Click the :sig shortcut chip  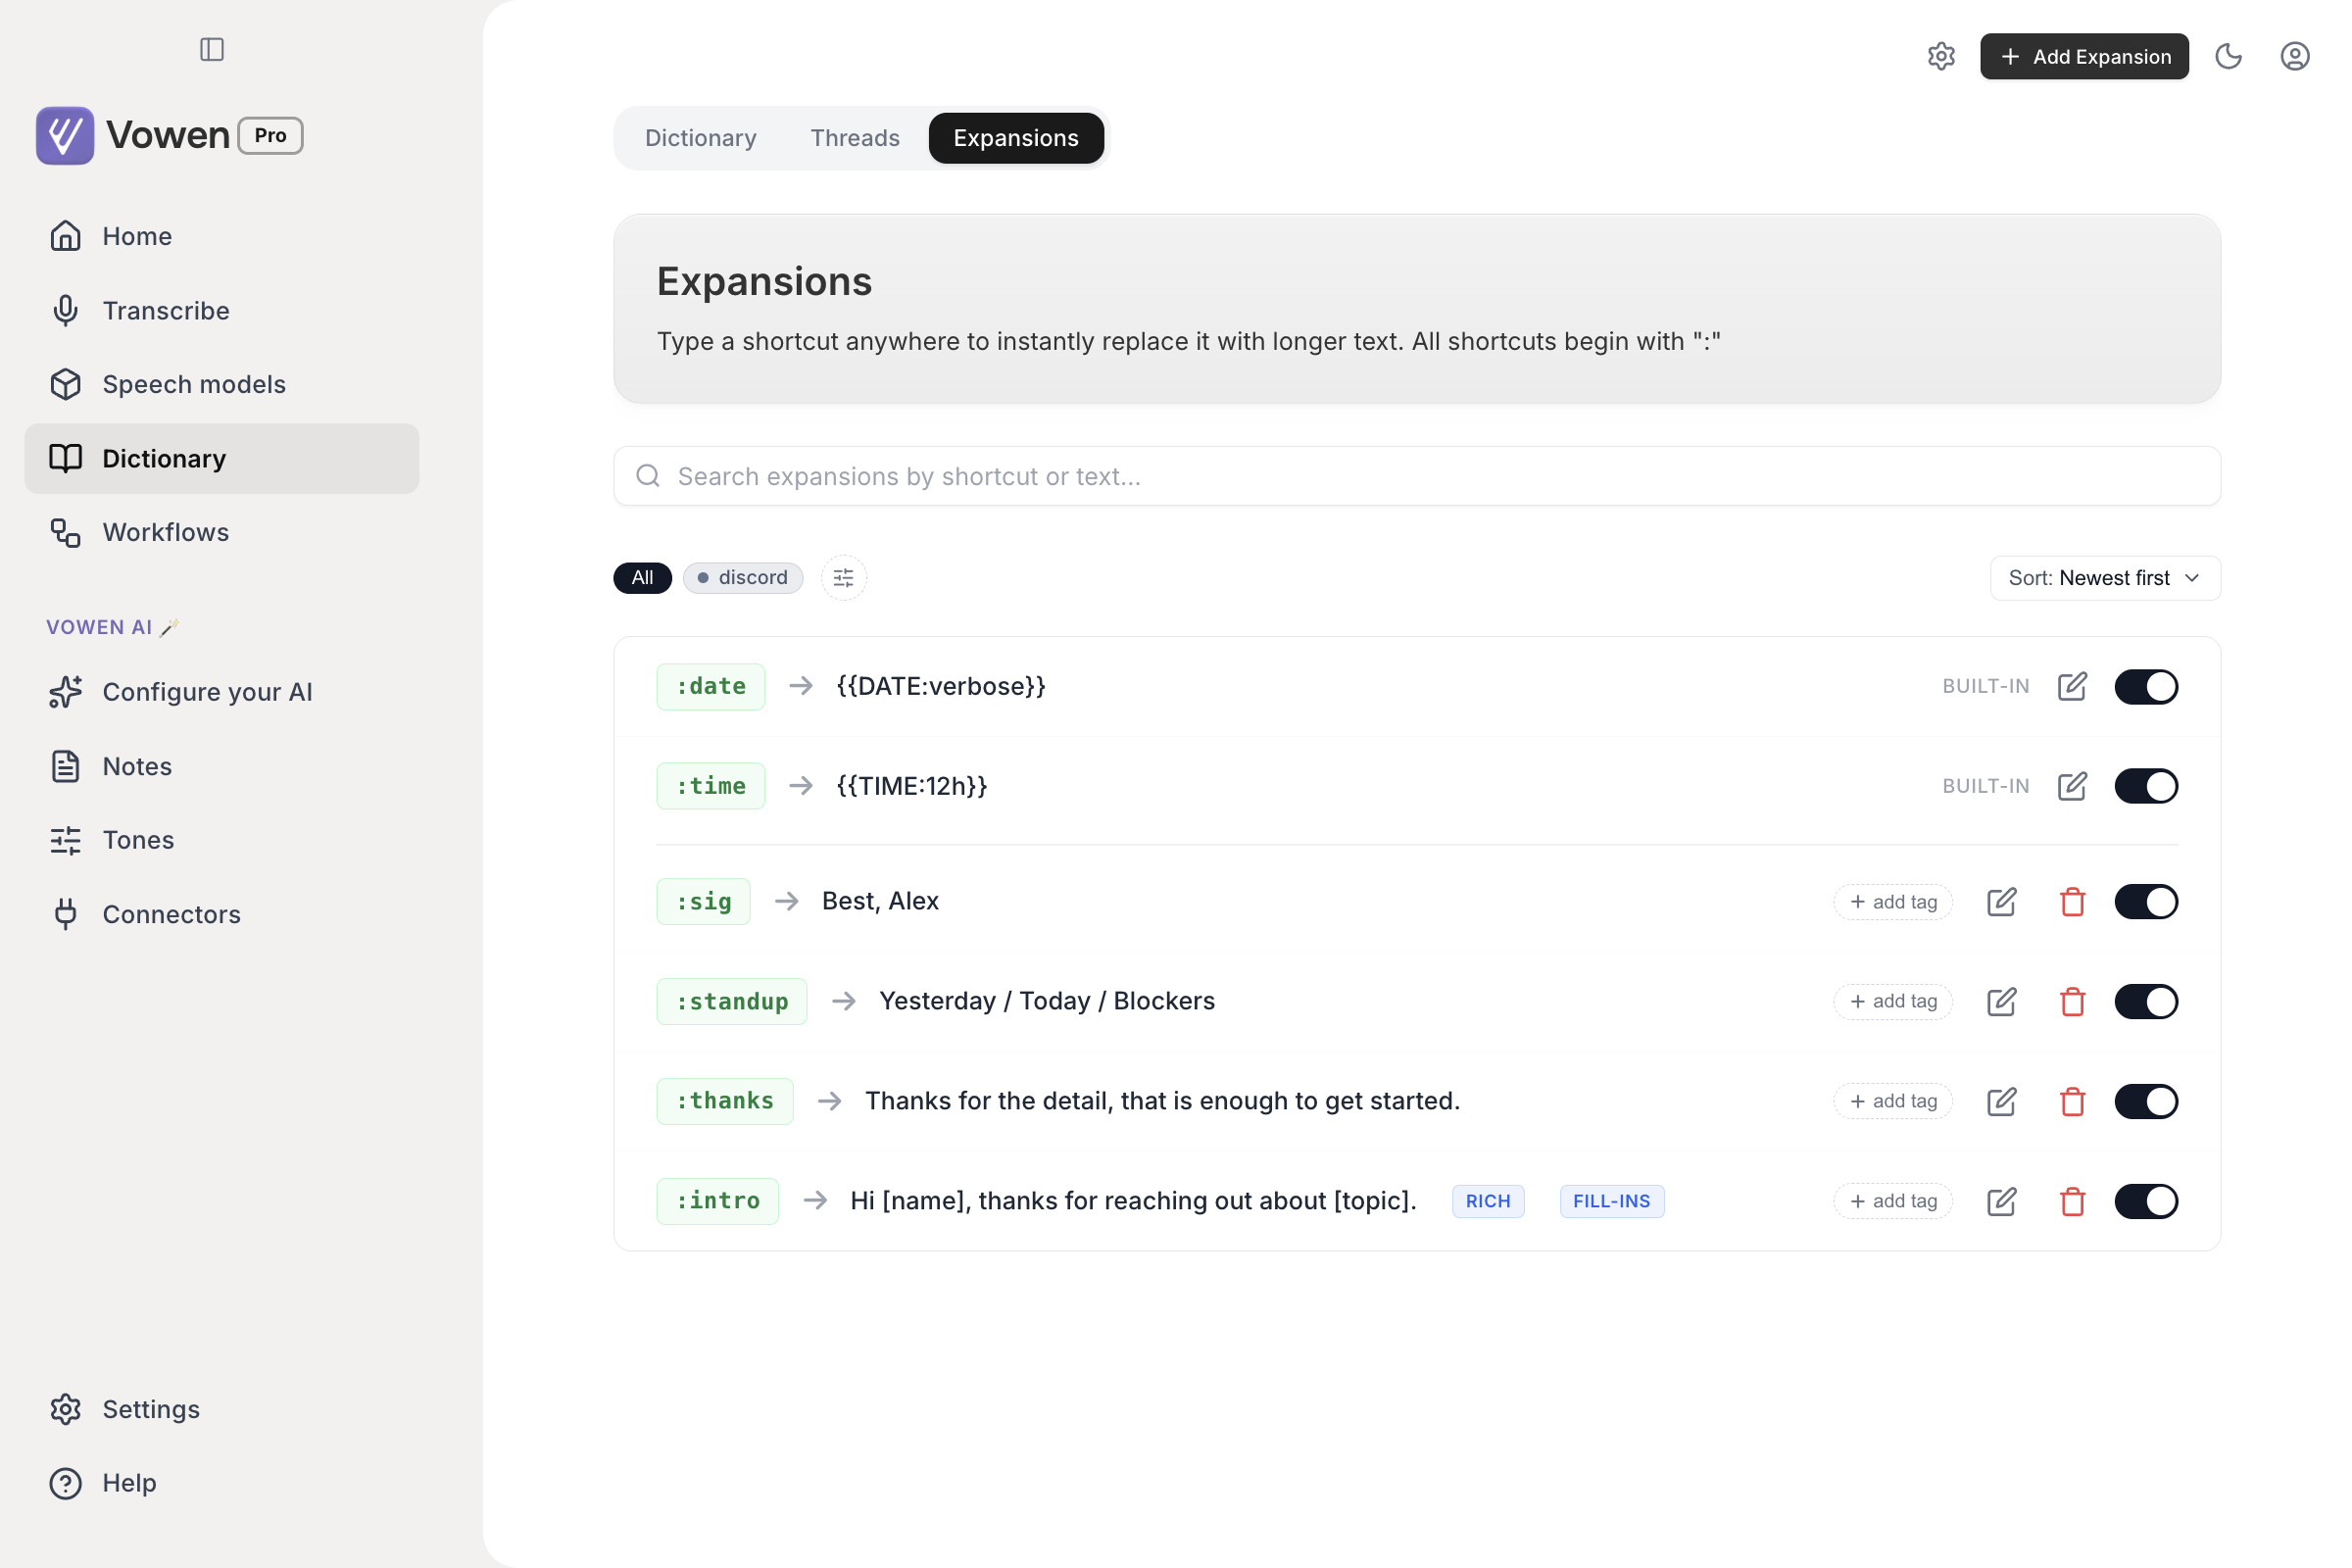point(704,901)
